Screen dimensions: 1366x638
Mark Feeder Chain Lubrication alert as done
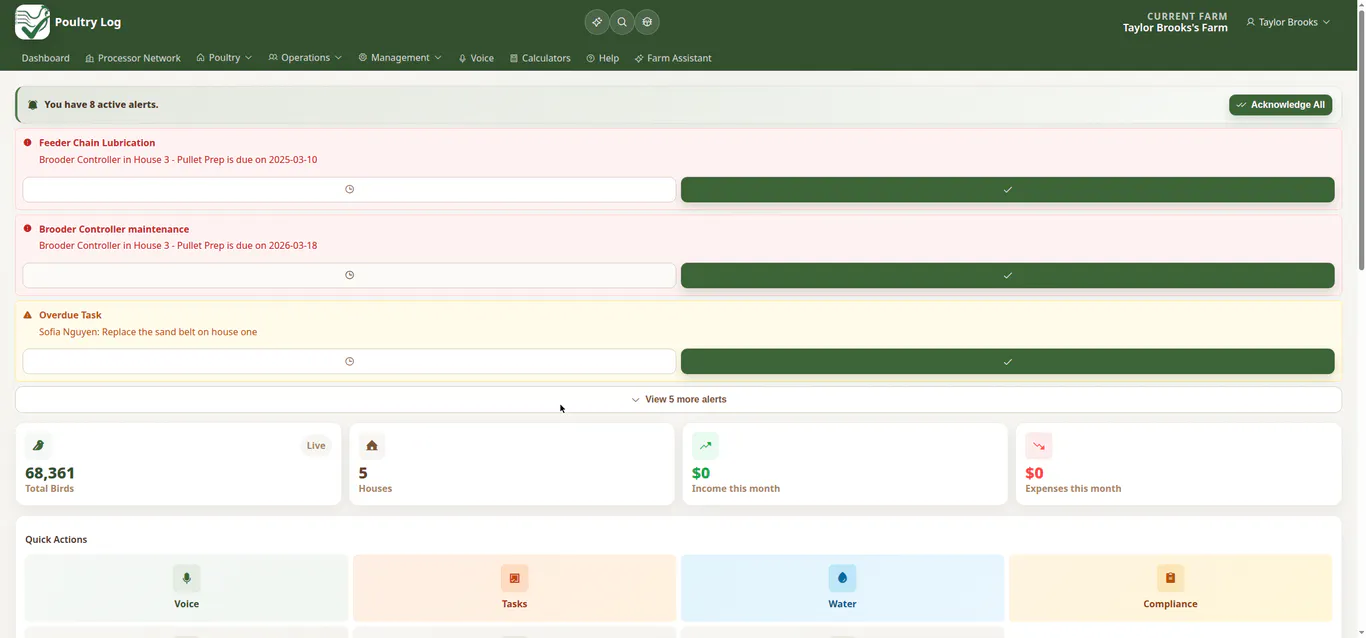[1007, 189]
